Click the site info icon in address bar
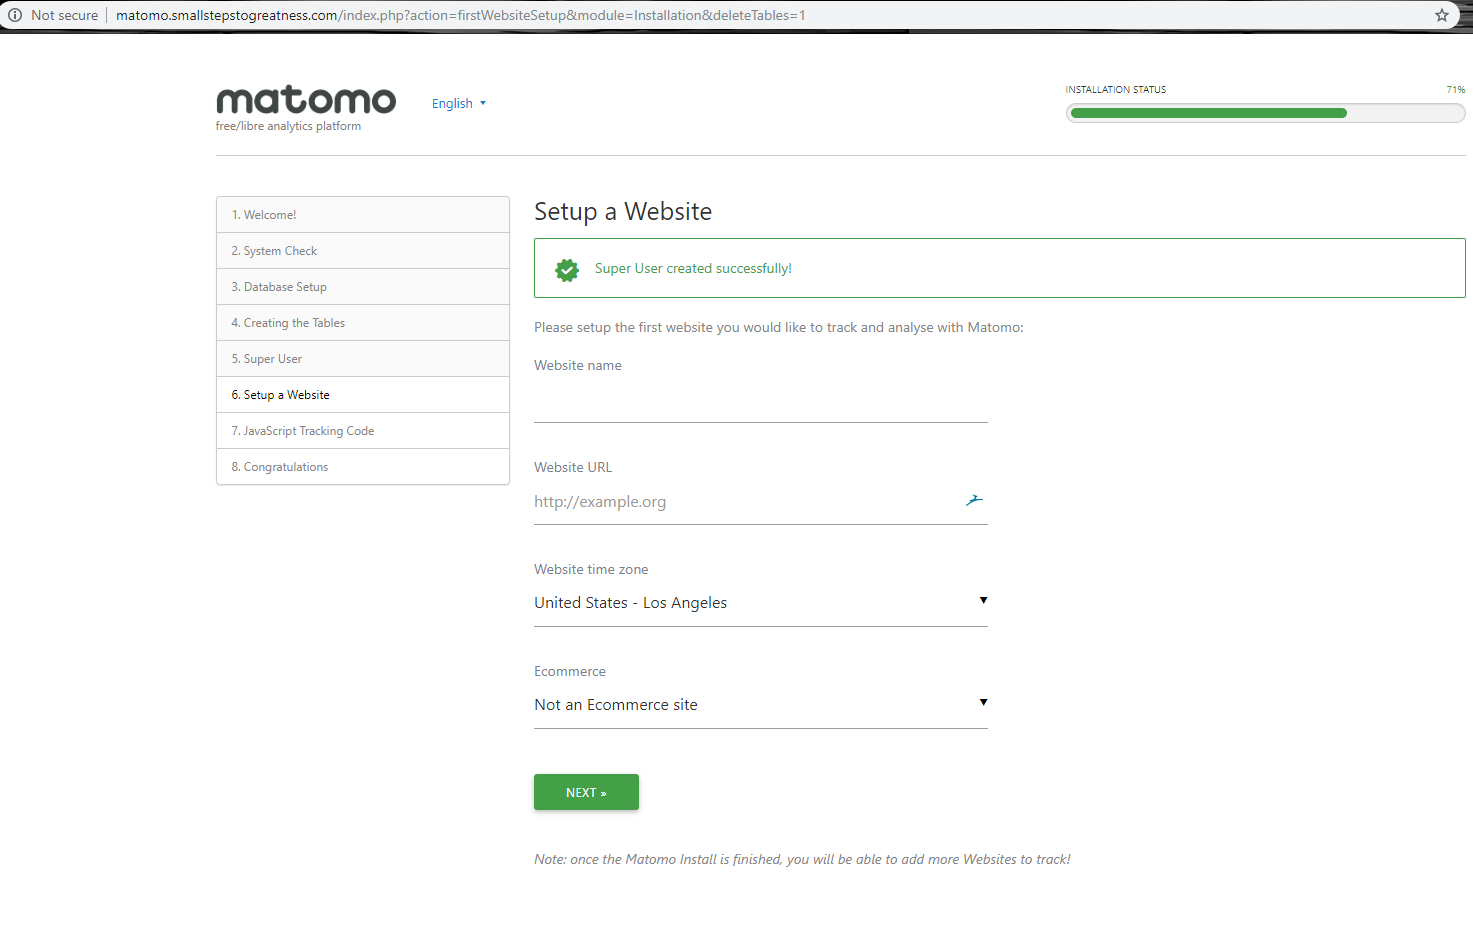This screenshot has width=1473, height=933. [x=15, y=15]
